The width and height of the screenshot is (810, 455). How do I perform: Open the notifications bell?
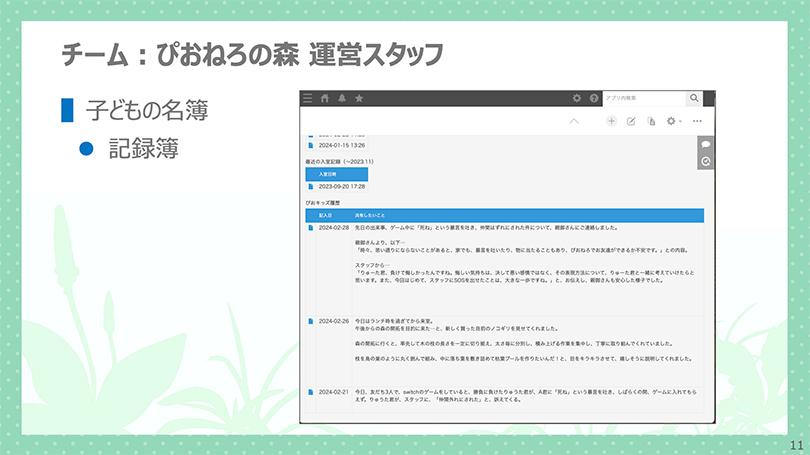(x=342, y=98)
